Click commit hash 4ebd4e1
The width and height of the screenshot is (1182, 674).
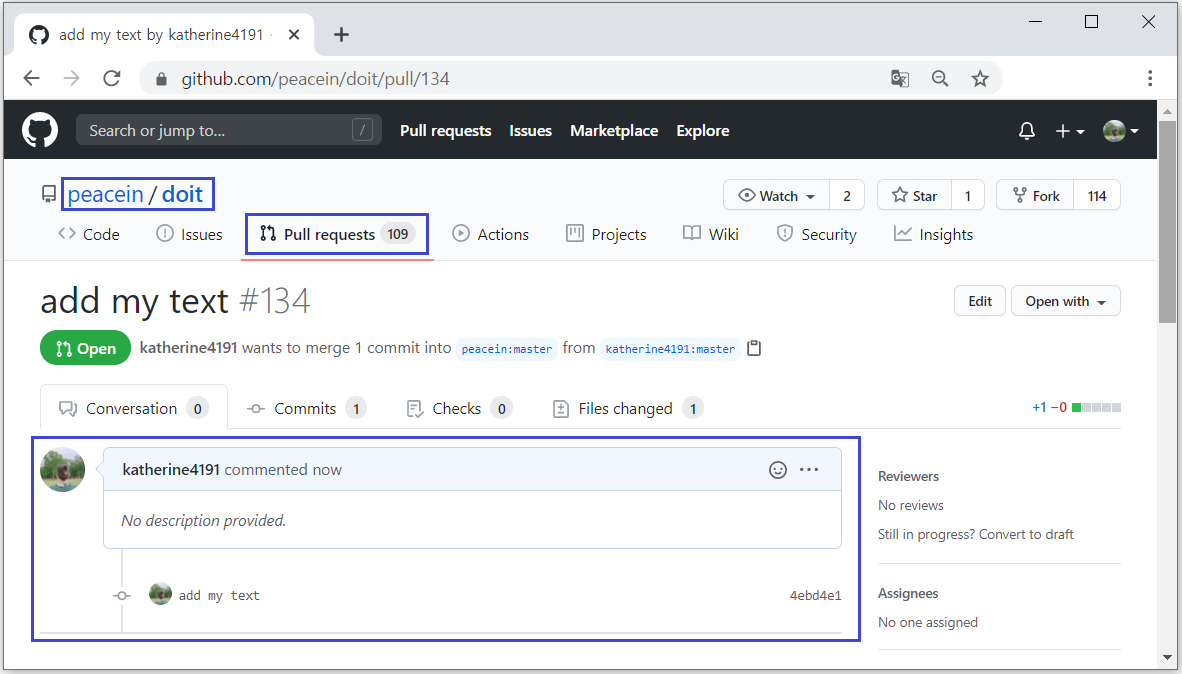(815, 596)
